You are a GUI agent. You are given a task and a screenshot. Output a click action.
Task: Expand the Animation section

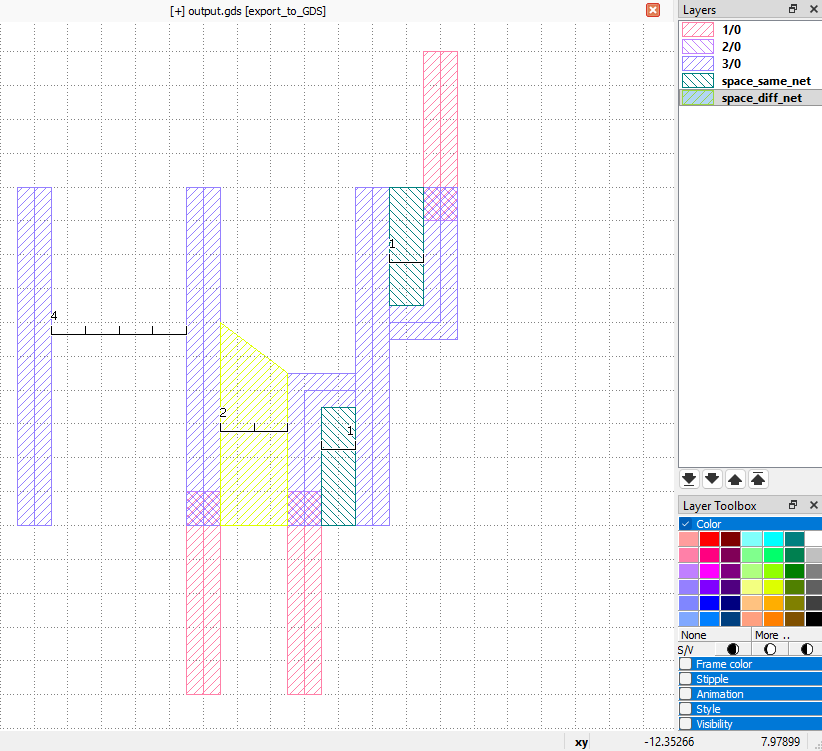[x=685, y=694]
